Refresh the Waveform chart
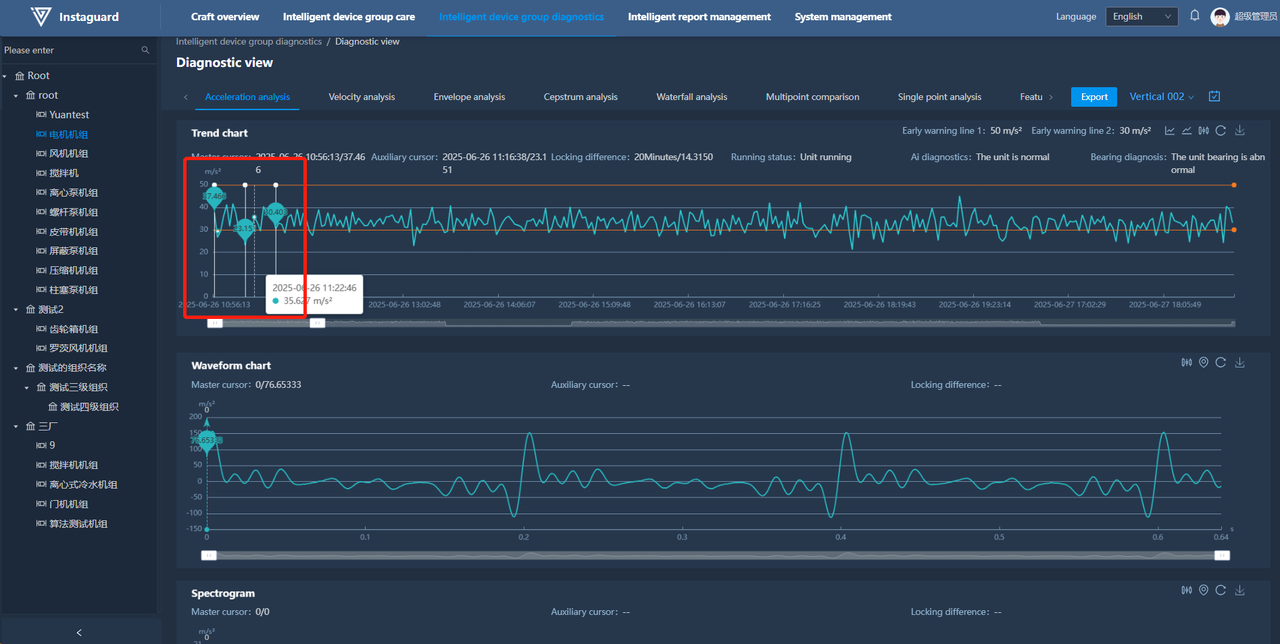This screenshot has width=1280, height=644. tap(1221, 363)
